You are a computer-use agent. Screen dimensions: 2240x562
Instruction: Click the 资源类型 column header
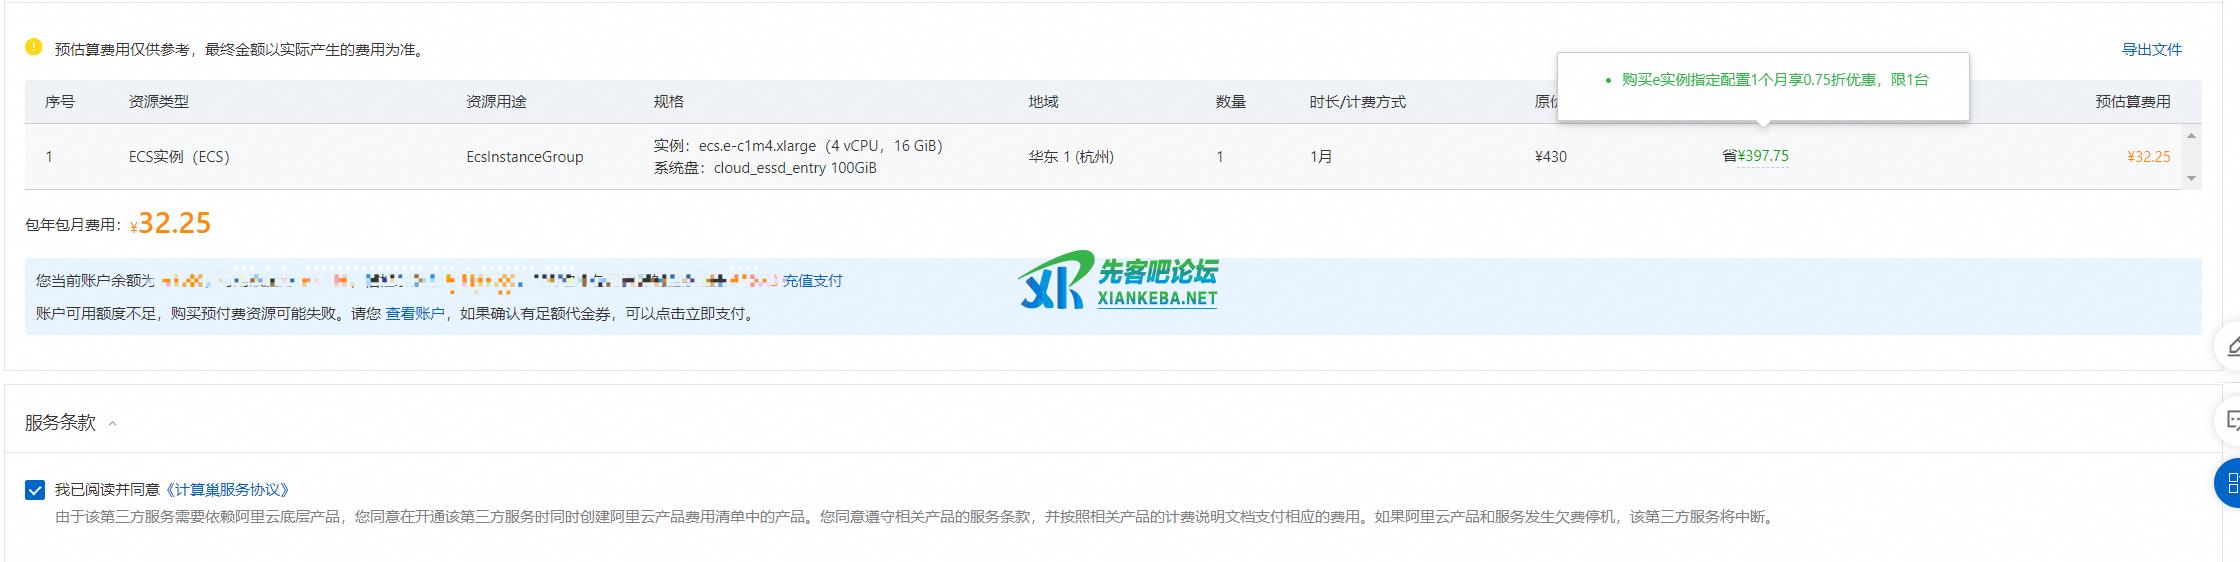pos(159,102)
